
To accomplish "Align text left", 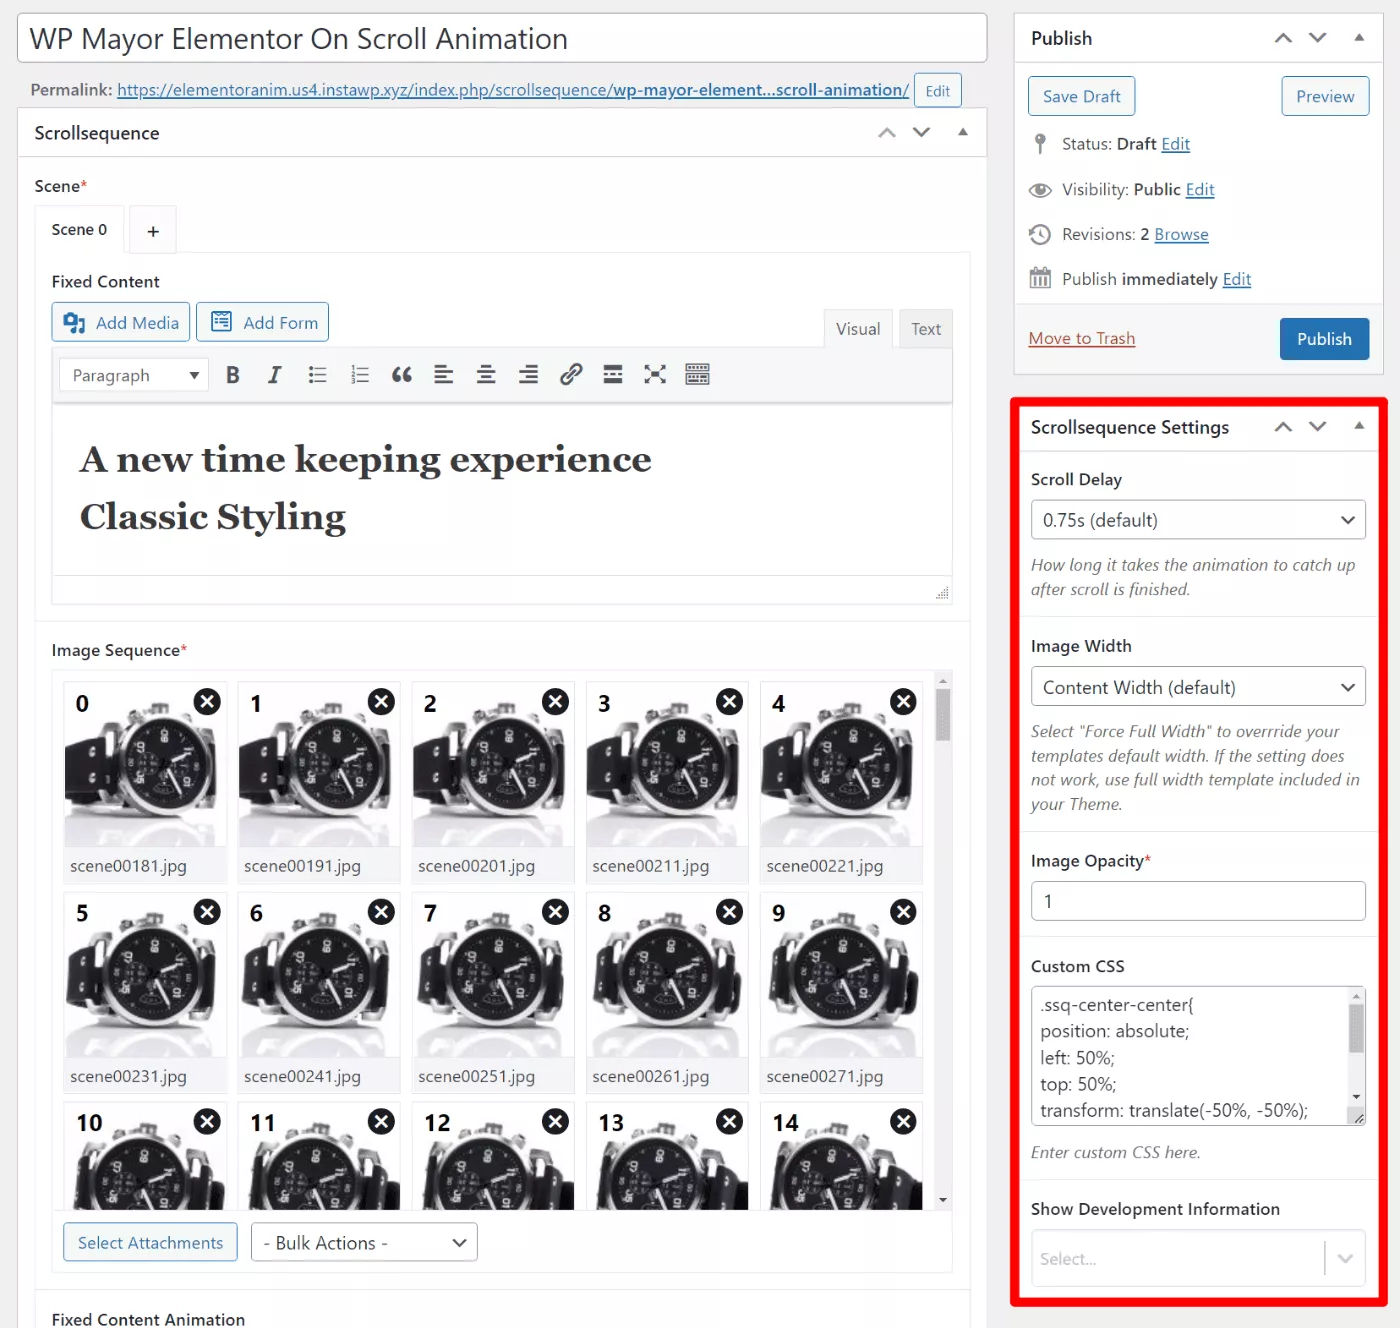I will 444,375.
